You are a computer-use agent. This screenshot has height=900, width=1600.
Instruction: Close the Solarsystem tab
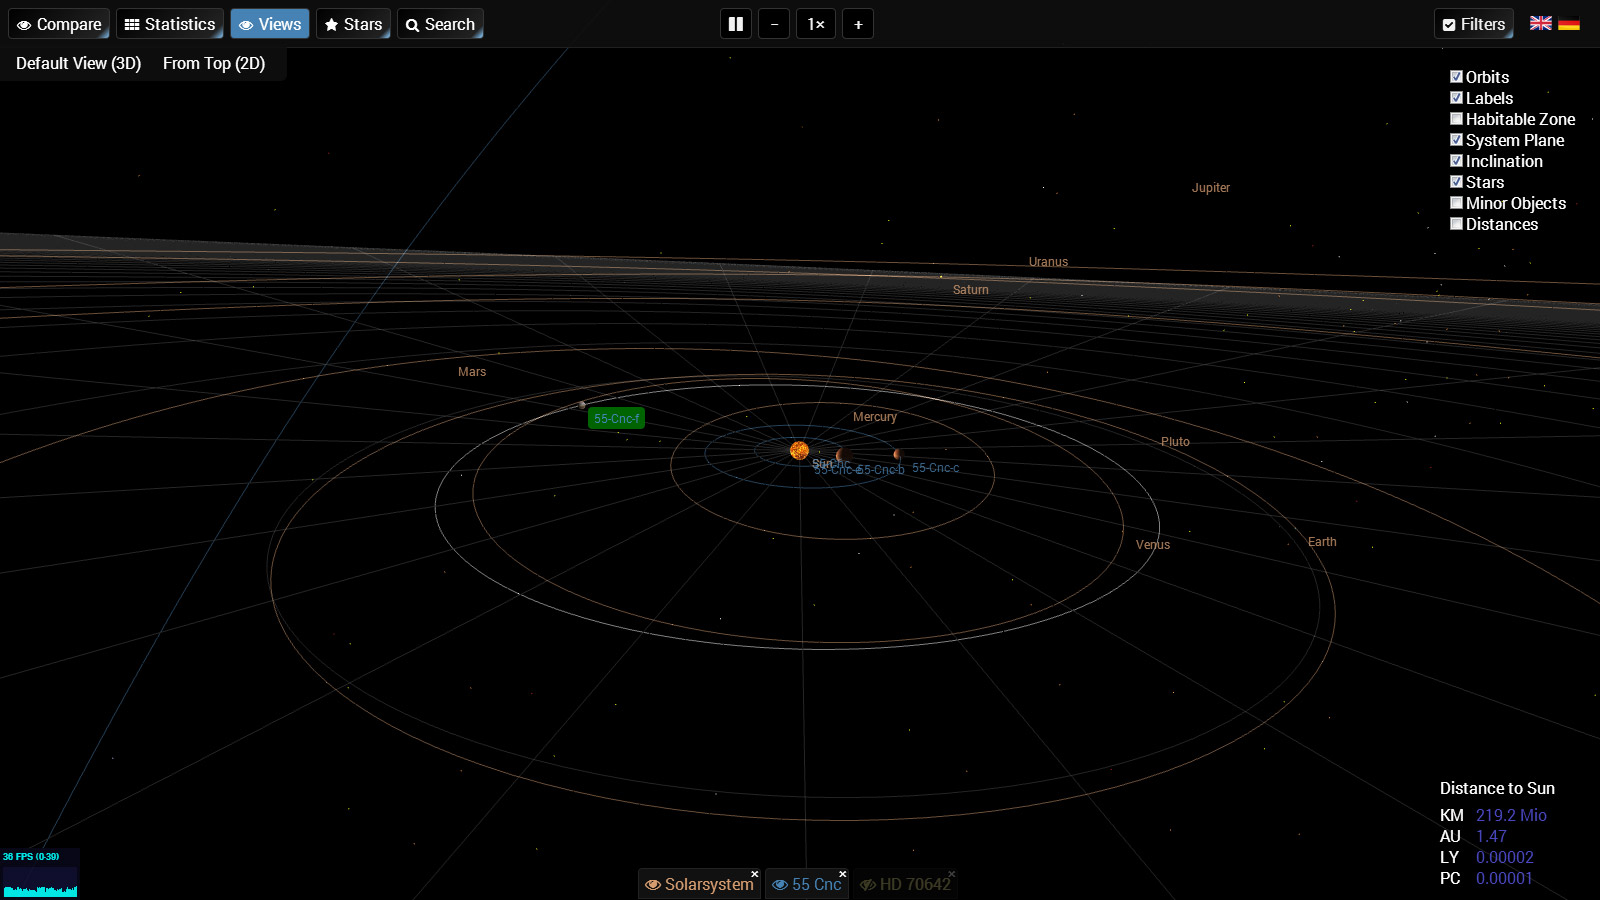point(755,874)
